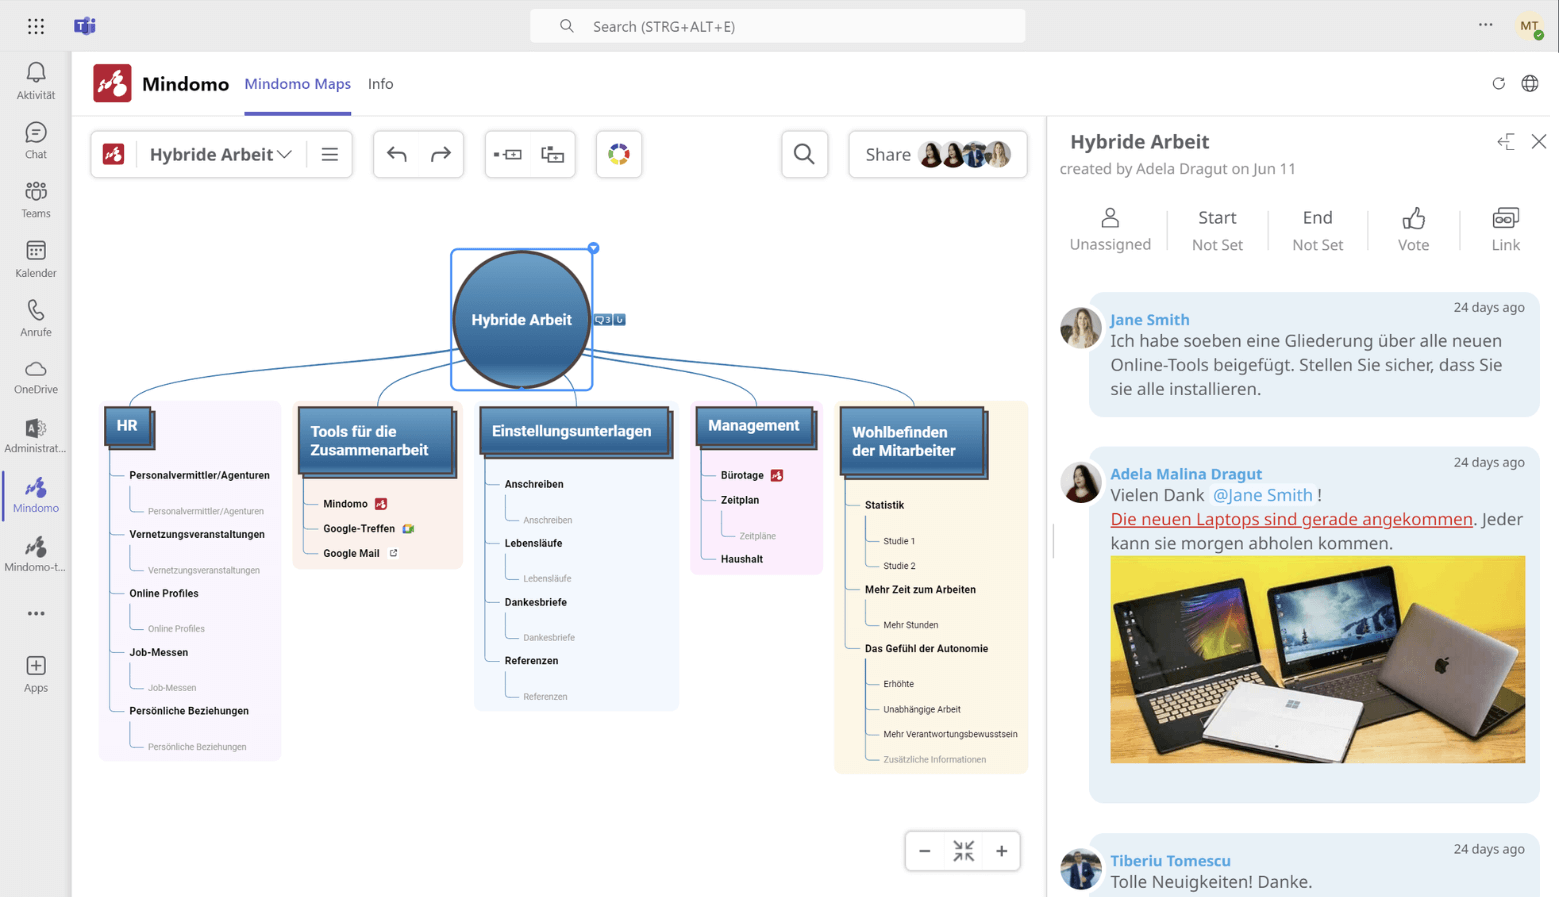Click the Mindomo logo in the map toolbar
Image resolution: width=1559 pixels, height=897 pixels.
tap(114, 154)
